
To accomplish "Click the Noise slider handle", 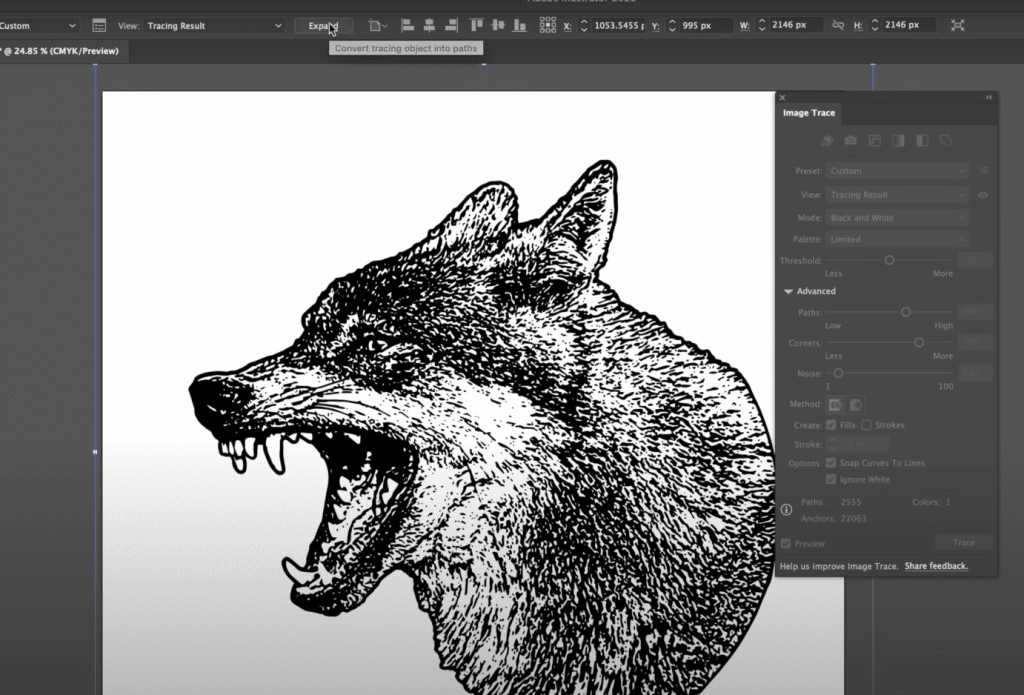I will pyautogui.click(x=838, y=373).
